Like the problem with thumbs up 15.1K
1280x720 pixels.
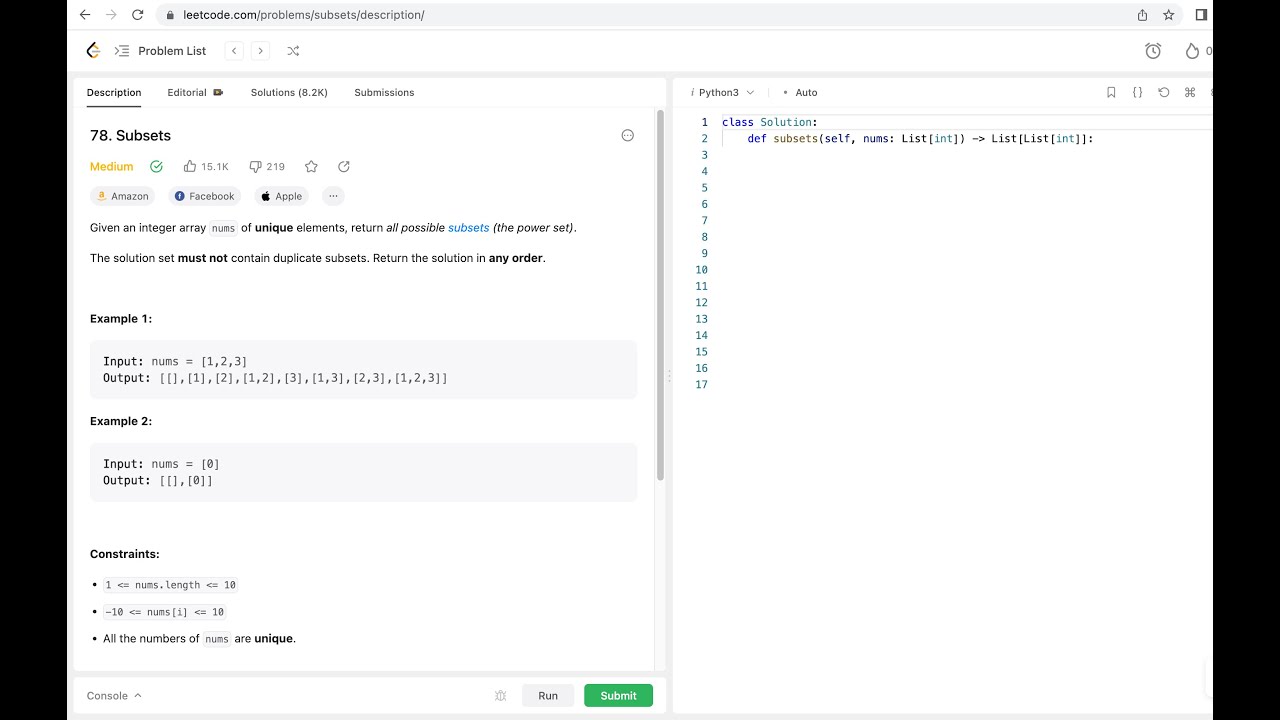coord(206,167)
